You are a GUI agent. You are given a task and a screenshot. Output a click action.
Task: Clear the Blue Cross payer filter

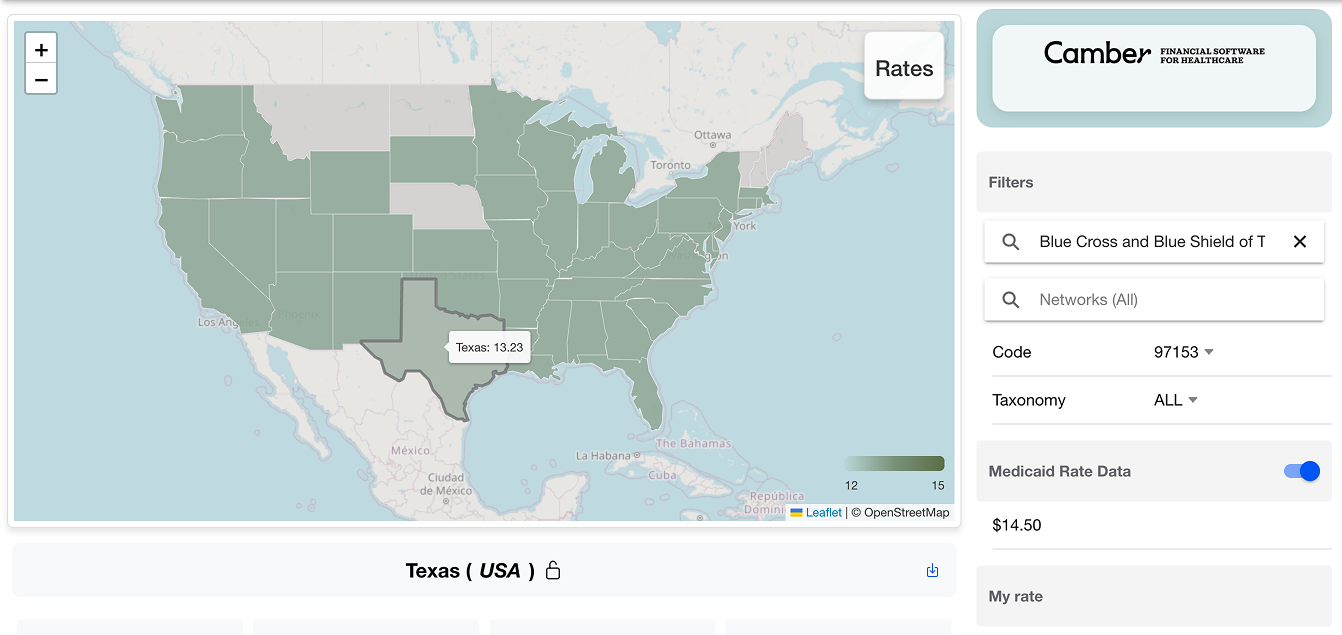(1299, 241)
